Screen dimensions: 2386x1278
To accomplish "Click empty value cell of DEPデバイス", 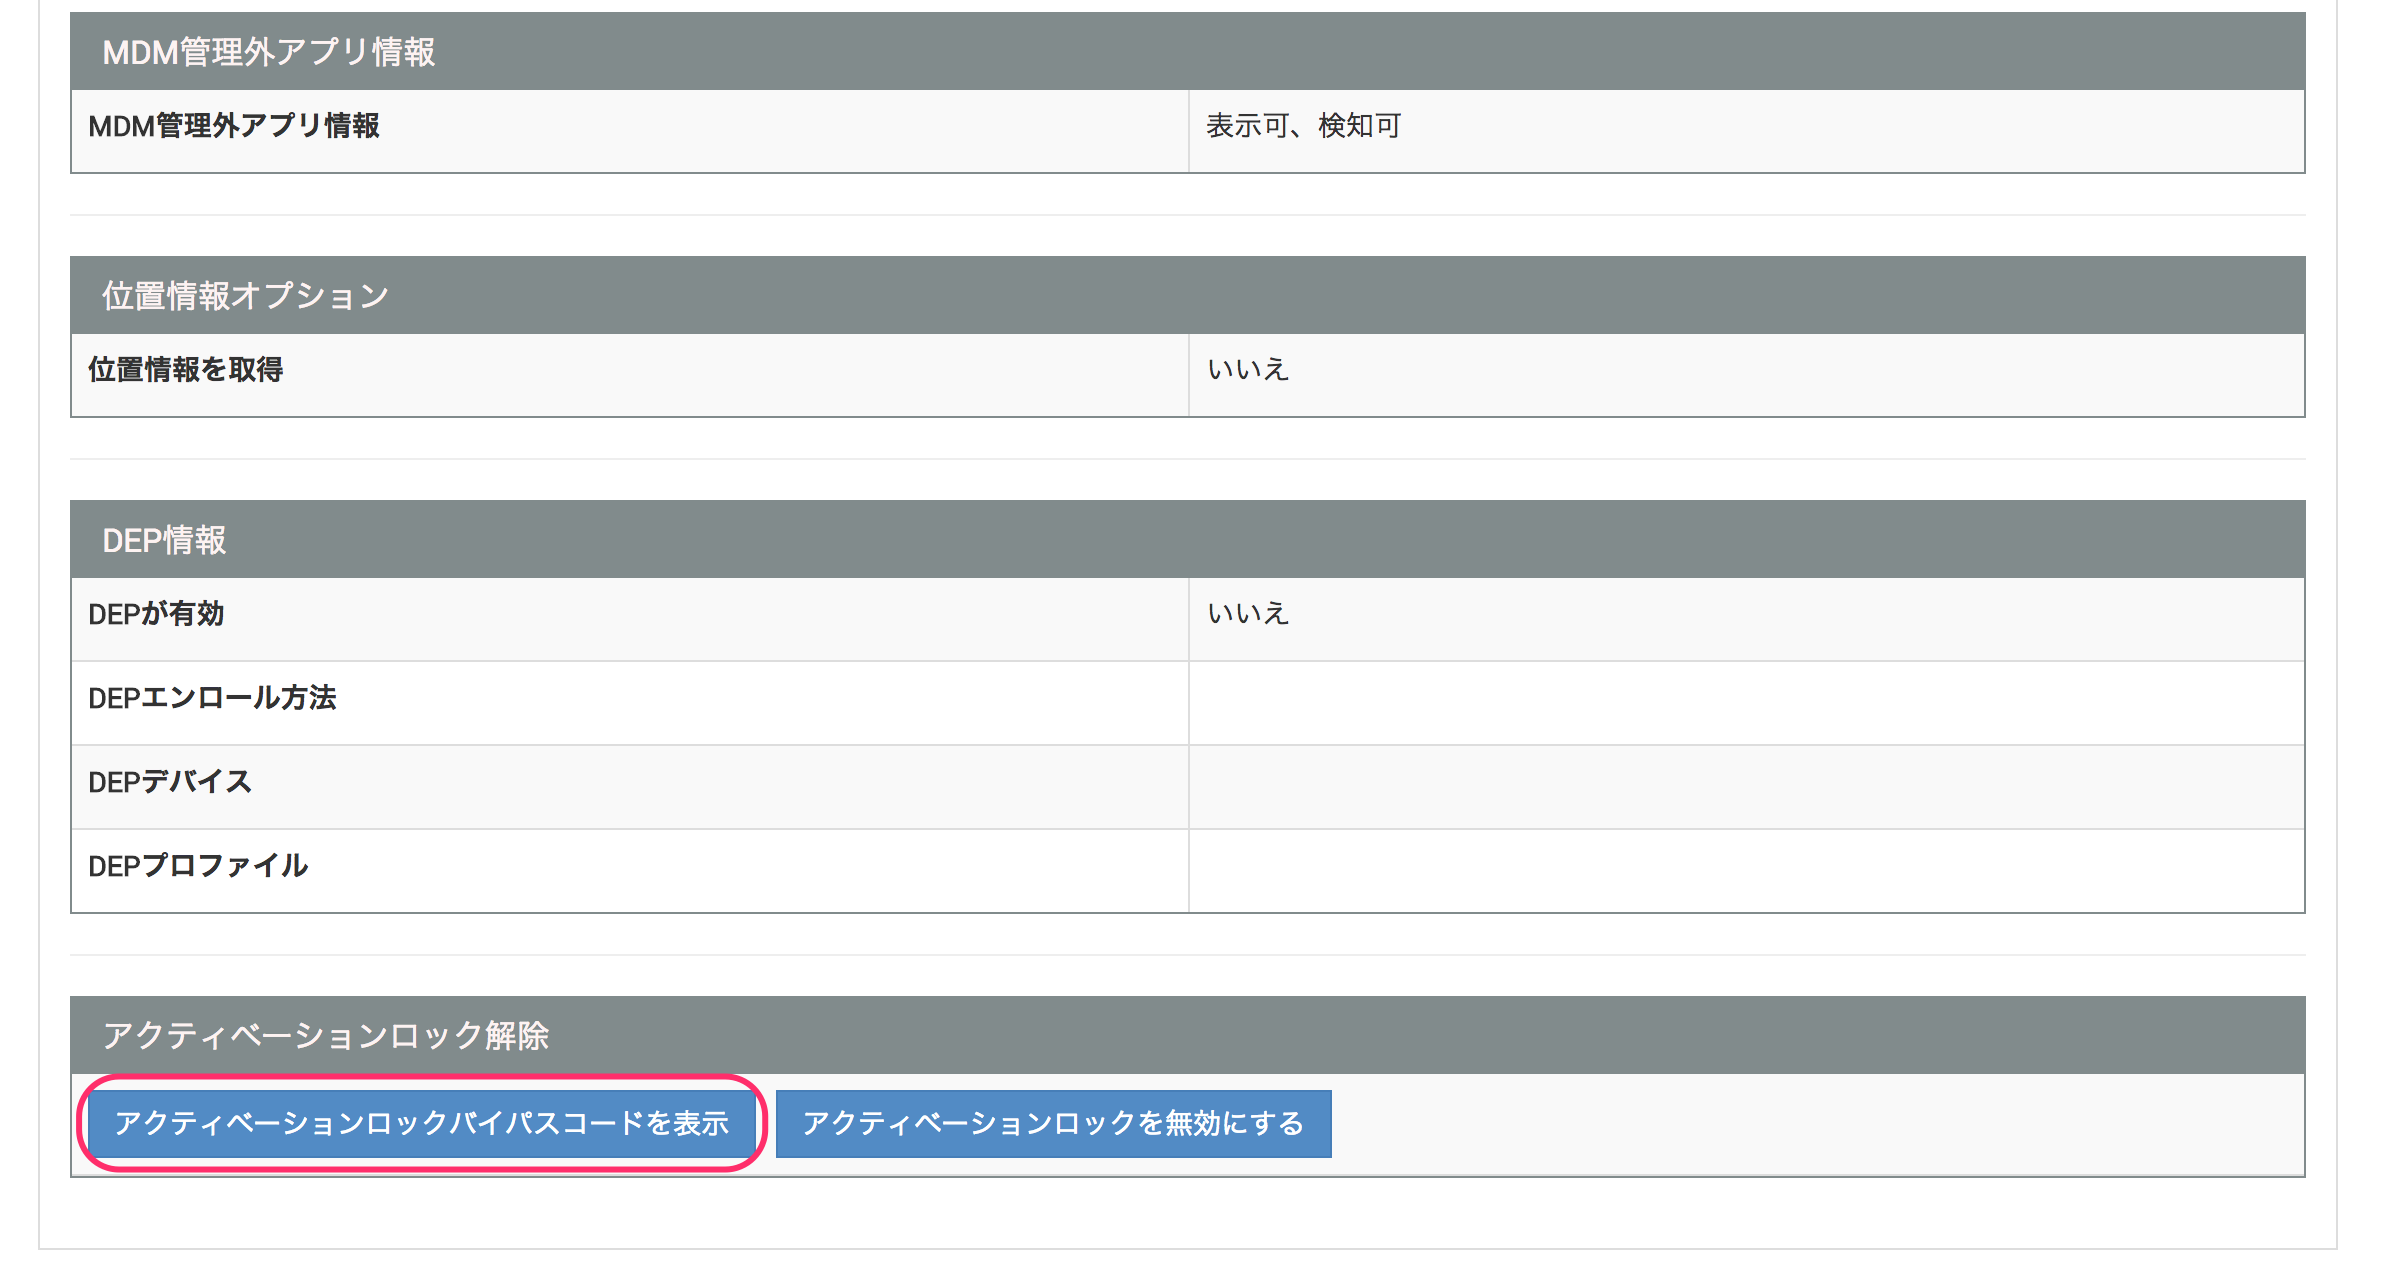I will tap(1745, 786).
